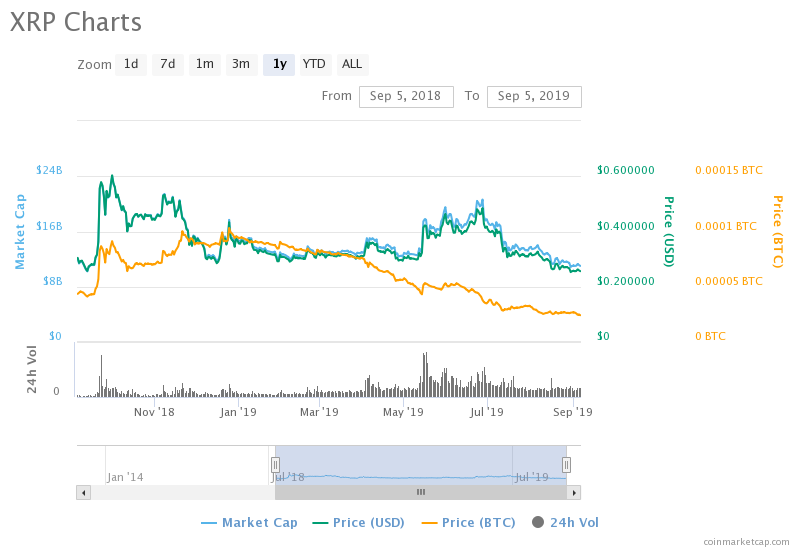Click the 0 BTC axis label

tap(710, 337)
